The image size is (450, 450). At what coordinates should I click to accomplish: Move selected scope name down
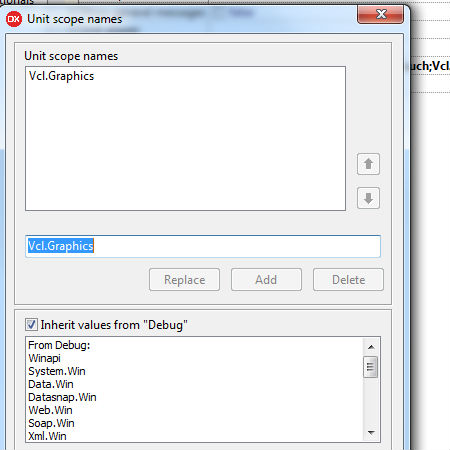click(368, 198)
